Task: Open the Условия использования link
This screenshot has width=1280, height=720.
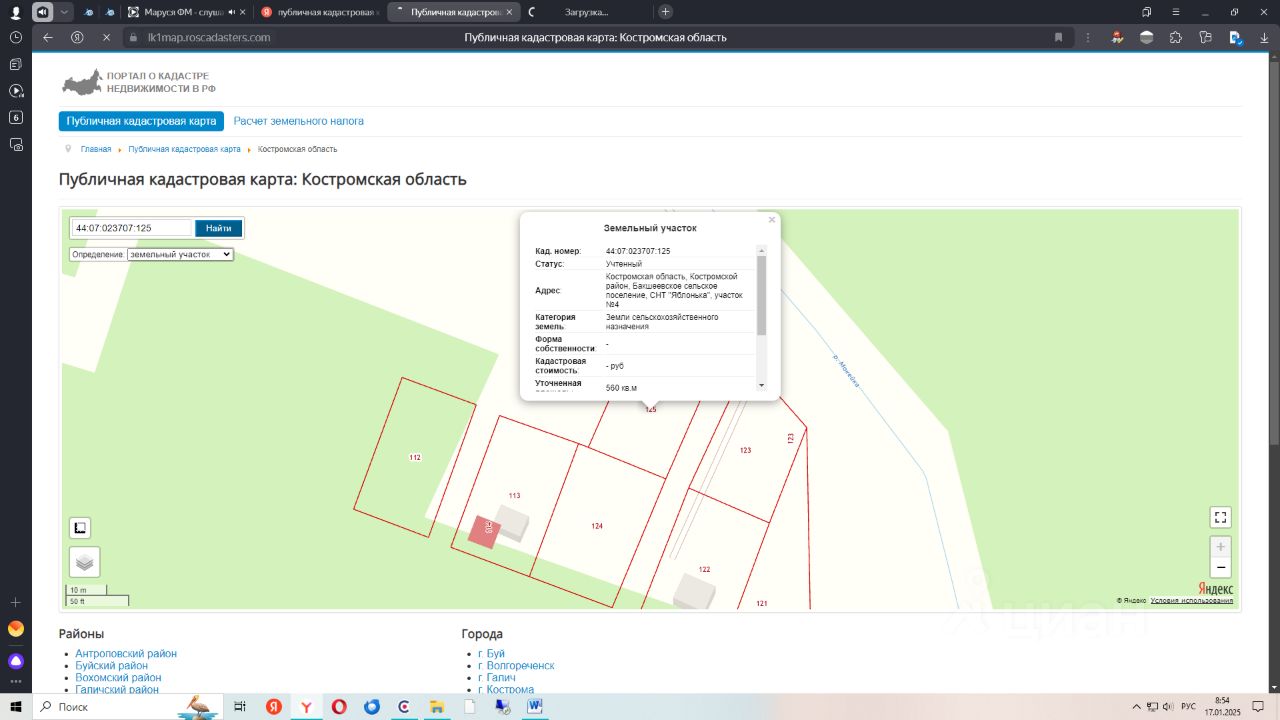Action: [x=1191, y=600]
